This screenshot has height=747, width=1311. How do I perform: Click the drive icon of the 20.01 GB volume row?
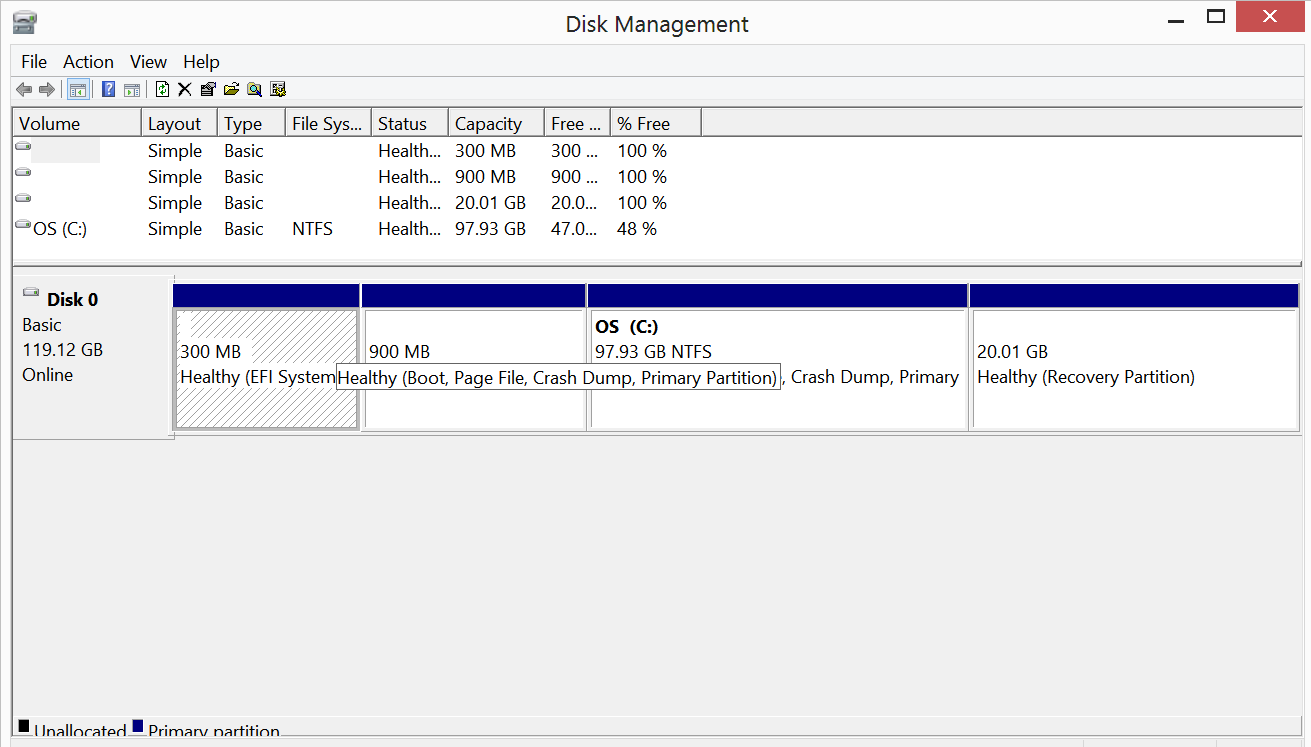(x=23, y=199)
